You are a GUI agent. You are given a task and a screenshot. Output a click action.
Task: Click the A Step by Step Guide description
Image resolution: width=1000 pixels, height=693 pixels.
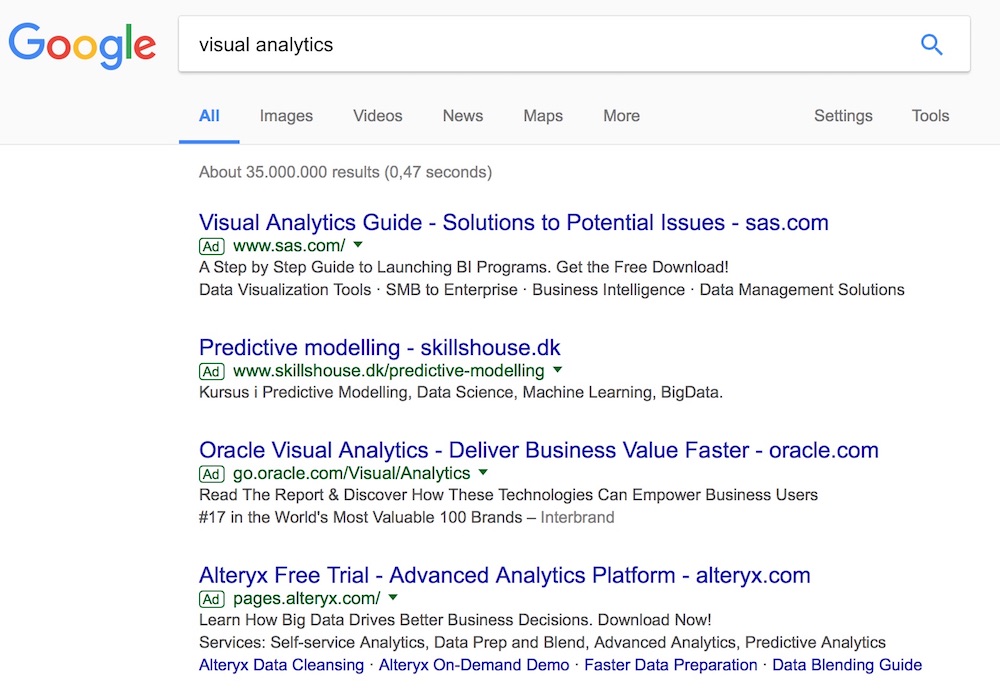pyautogui.click(x=464, y=267)
